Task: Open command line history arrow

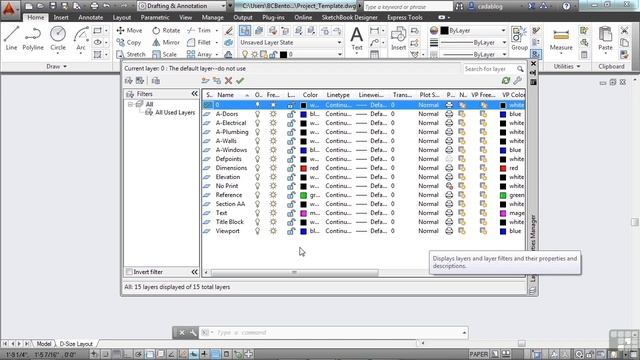Action: [x=464, y=333]
